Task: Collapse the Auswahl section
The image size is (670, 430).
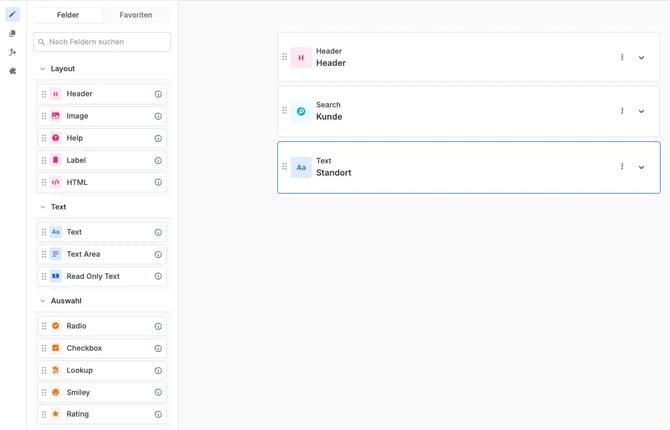Action: (43, 301)
